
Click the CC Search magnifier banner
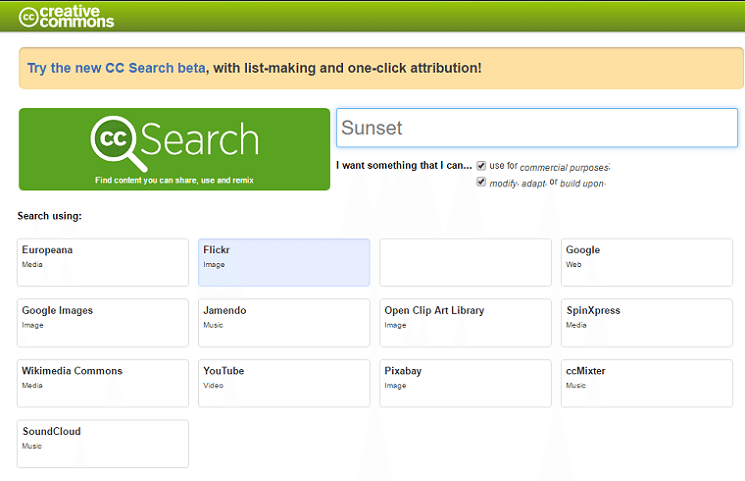tap(174, 149)
